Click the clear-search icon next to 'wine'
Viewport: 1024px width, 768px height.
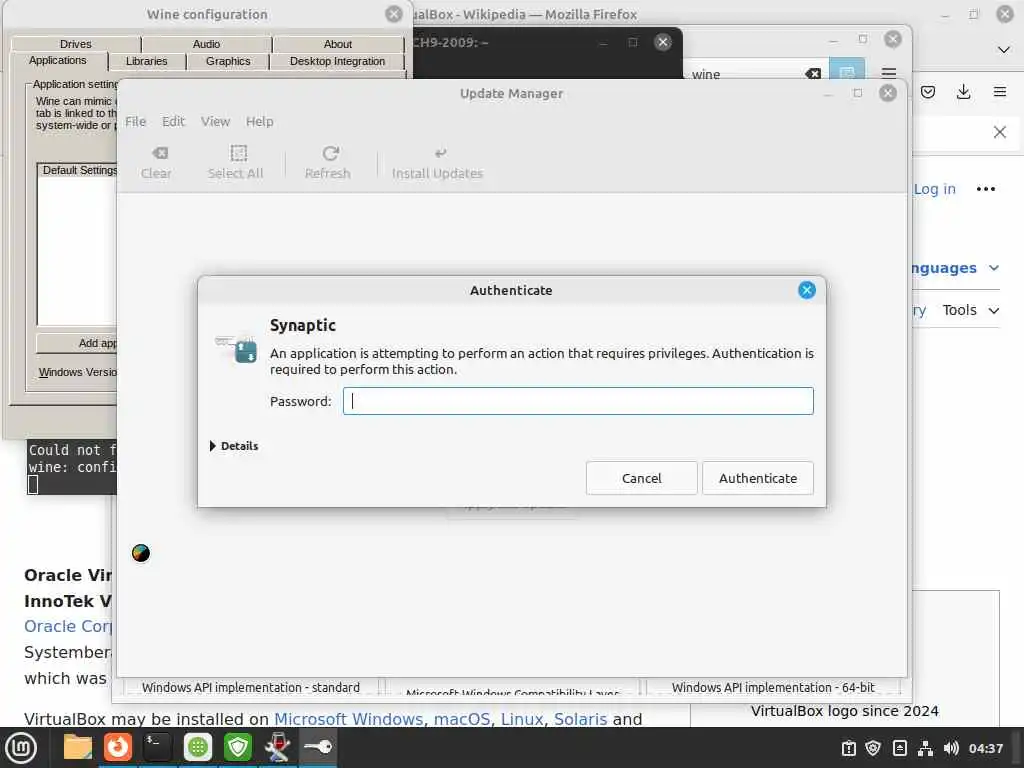coord(813,74)
